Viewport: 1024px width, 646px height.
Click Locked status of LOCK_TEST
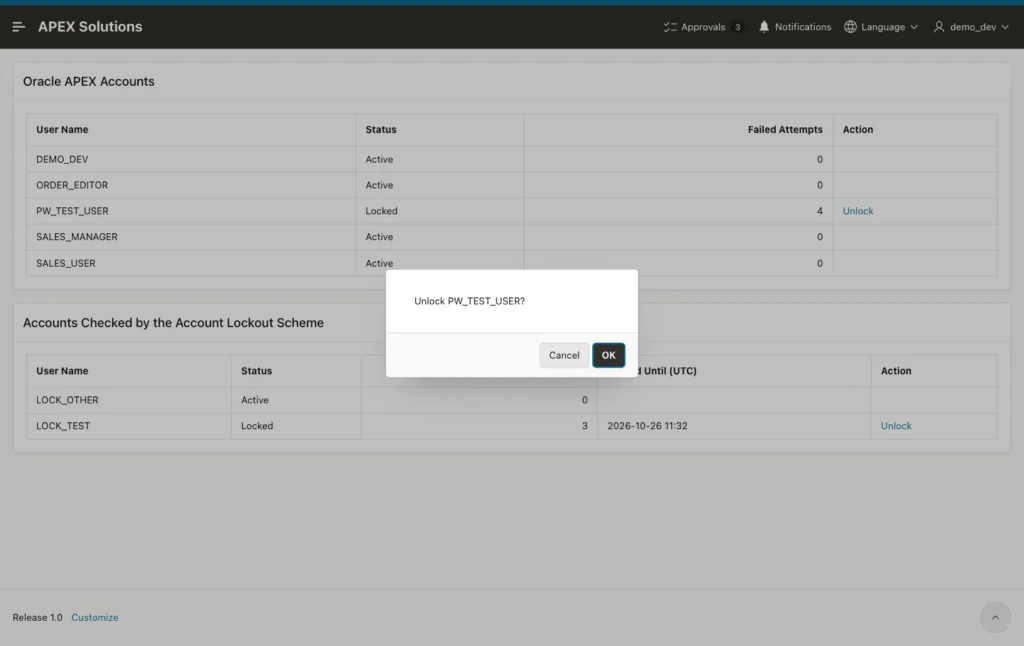pos(257,426)
